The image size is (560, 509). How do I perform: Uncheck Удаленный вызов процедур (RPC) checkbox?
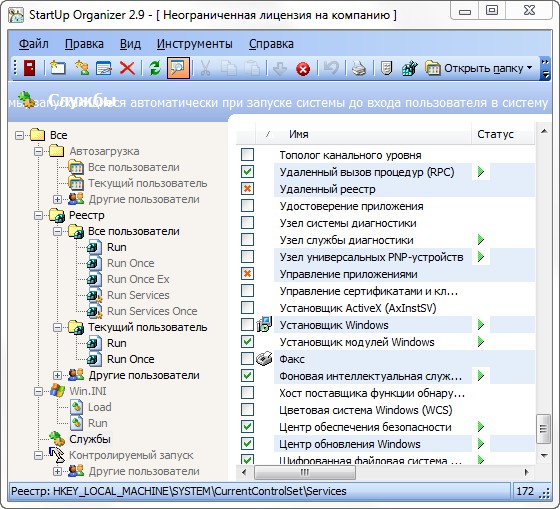[x=247, y=172]
